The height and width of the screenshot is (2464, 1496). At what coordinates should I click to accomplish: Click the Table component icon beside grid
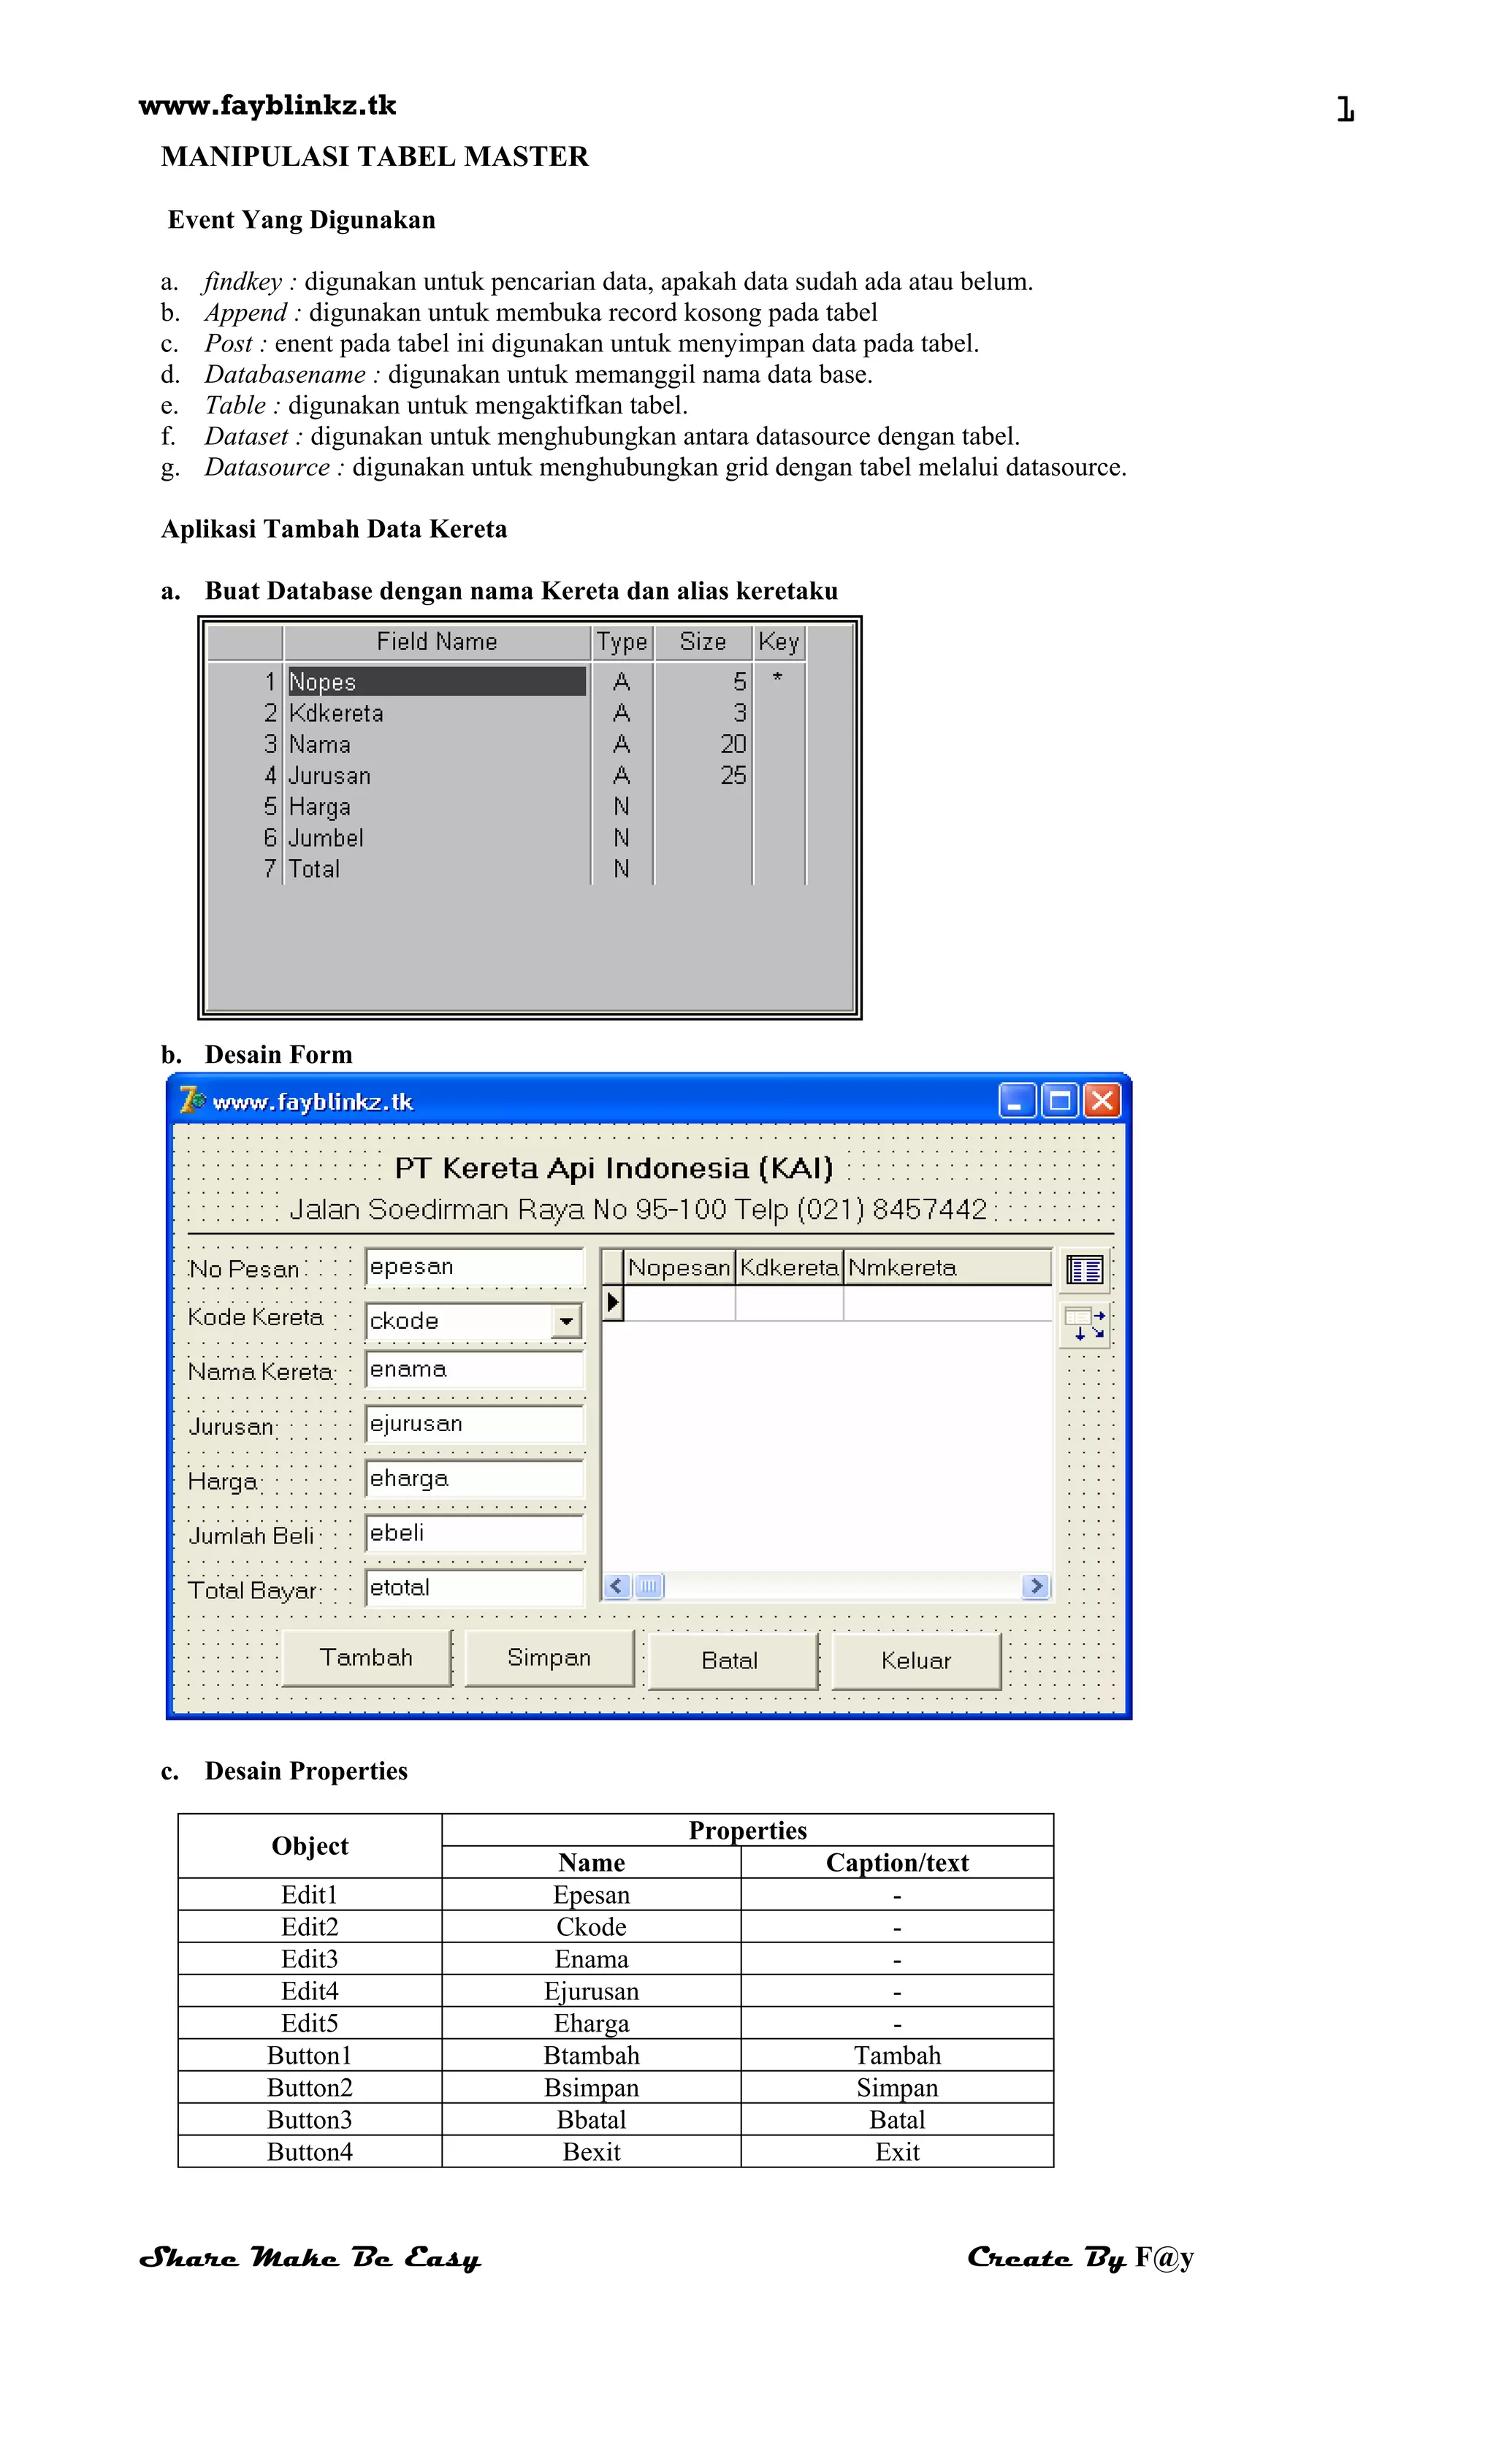click(1084, 1269)
